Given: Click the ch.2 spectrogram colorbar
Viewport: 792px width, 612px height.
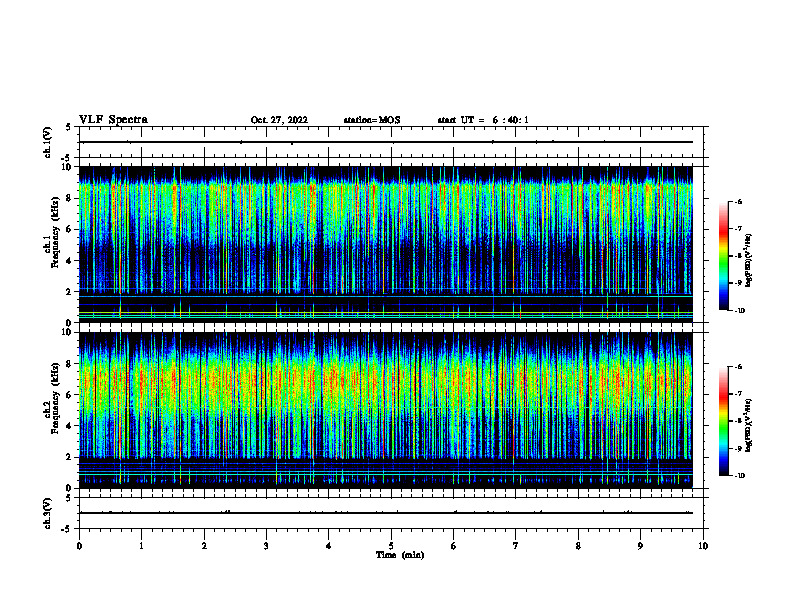Looking at the screenshot, I should pyautogui.click(x=724, y=421).
